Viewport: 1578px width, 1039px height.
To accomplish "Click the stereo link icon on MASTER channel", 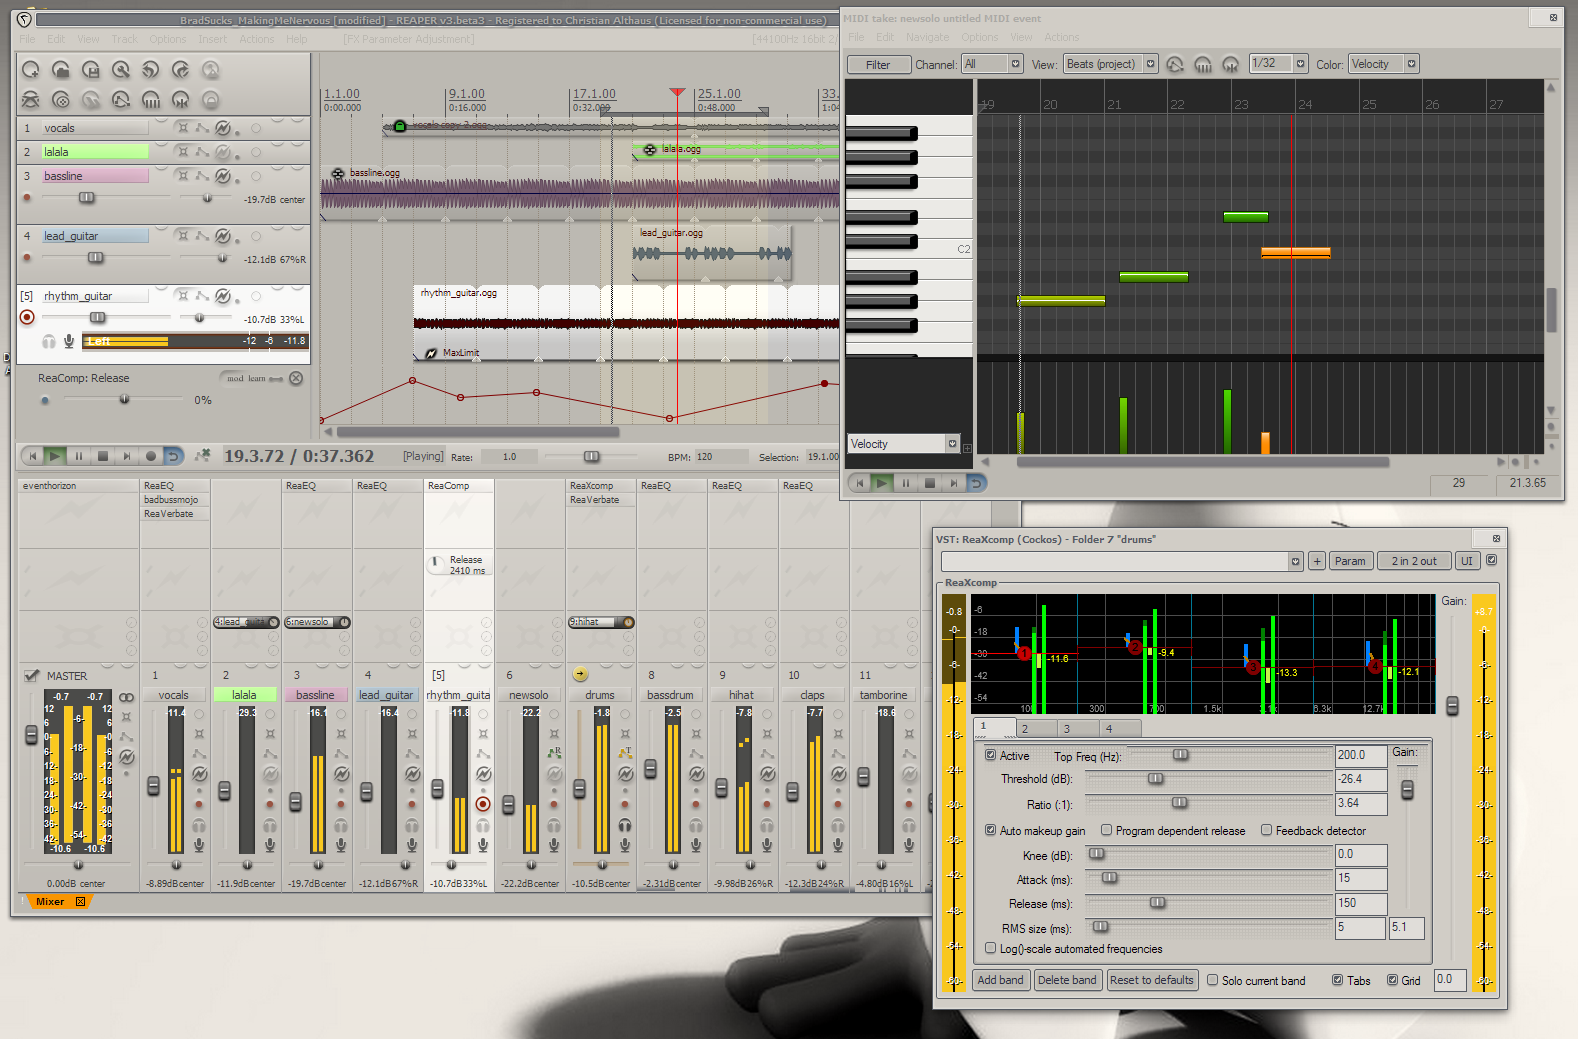I will click(126, 697).
